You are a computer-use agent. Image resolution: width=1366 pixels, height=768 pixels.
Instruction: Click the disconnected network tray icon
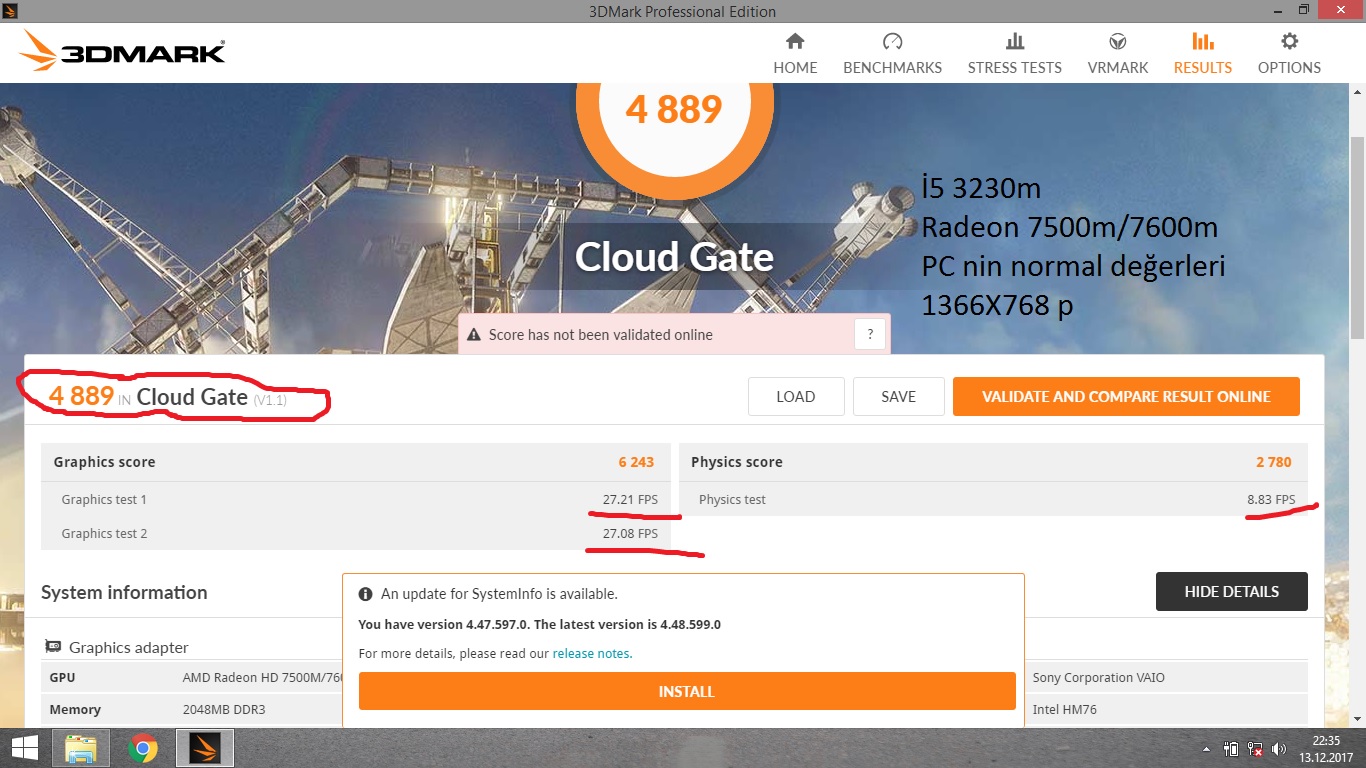1254,748
